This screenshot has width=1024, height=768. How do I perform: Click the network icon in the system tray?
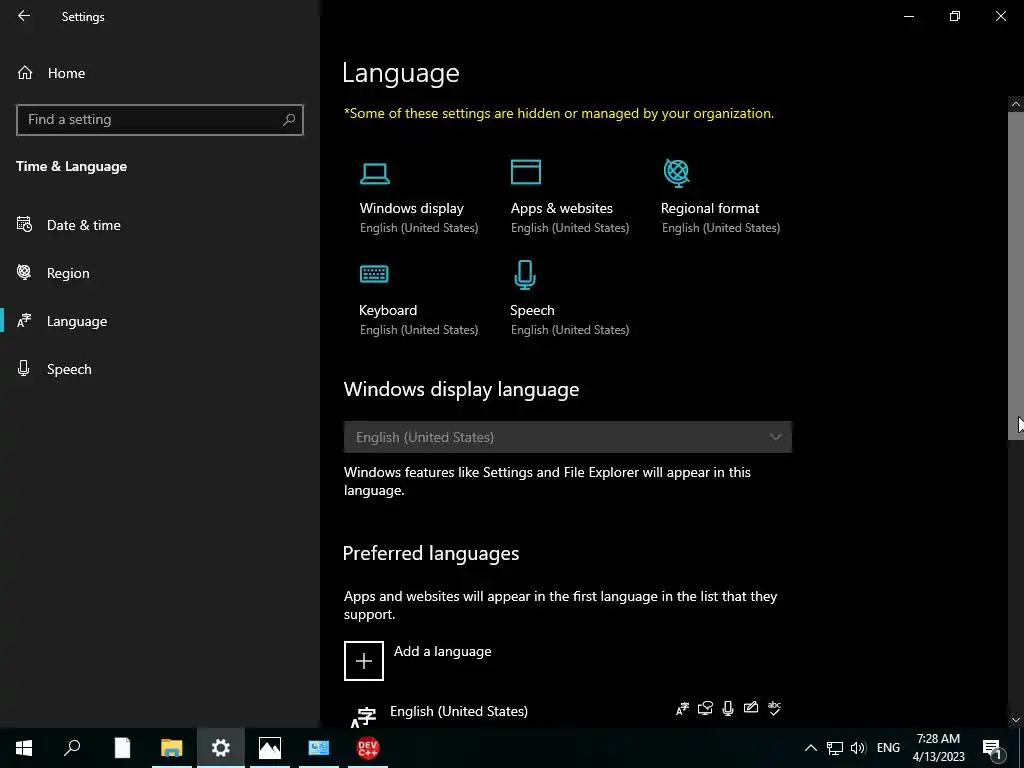tap(835, 748)
